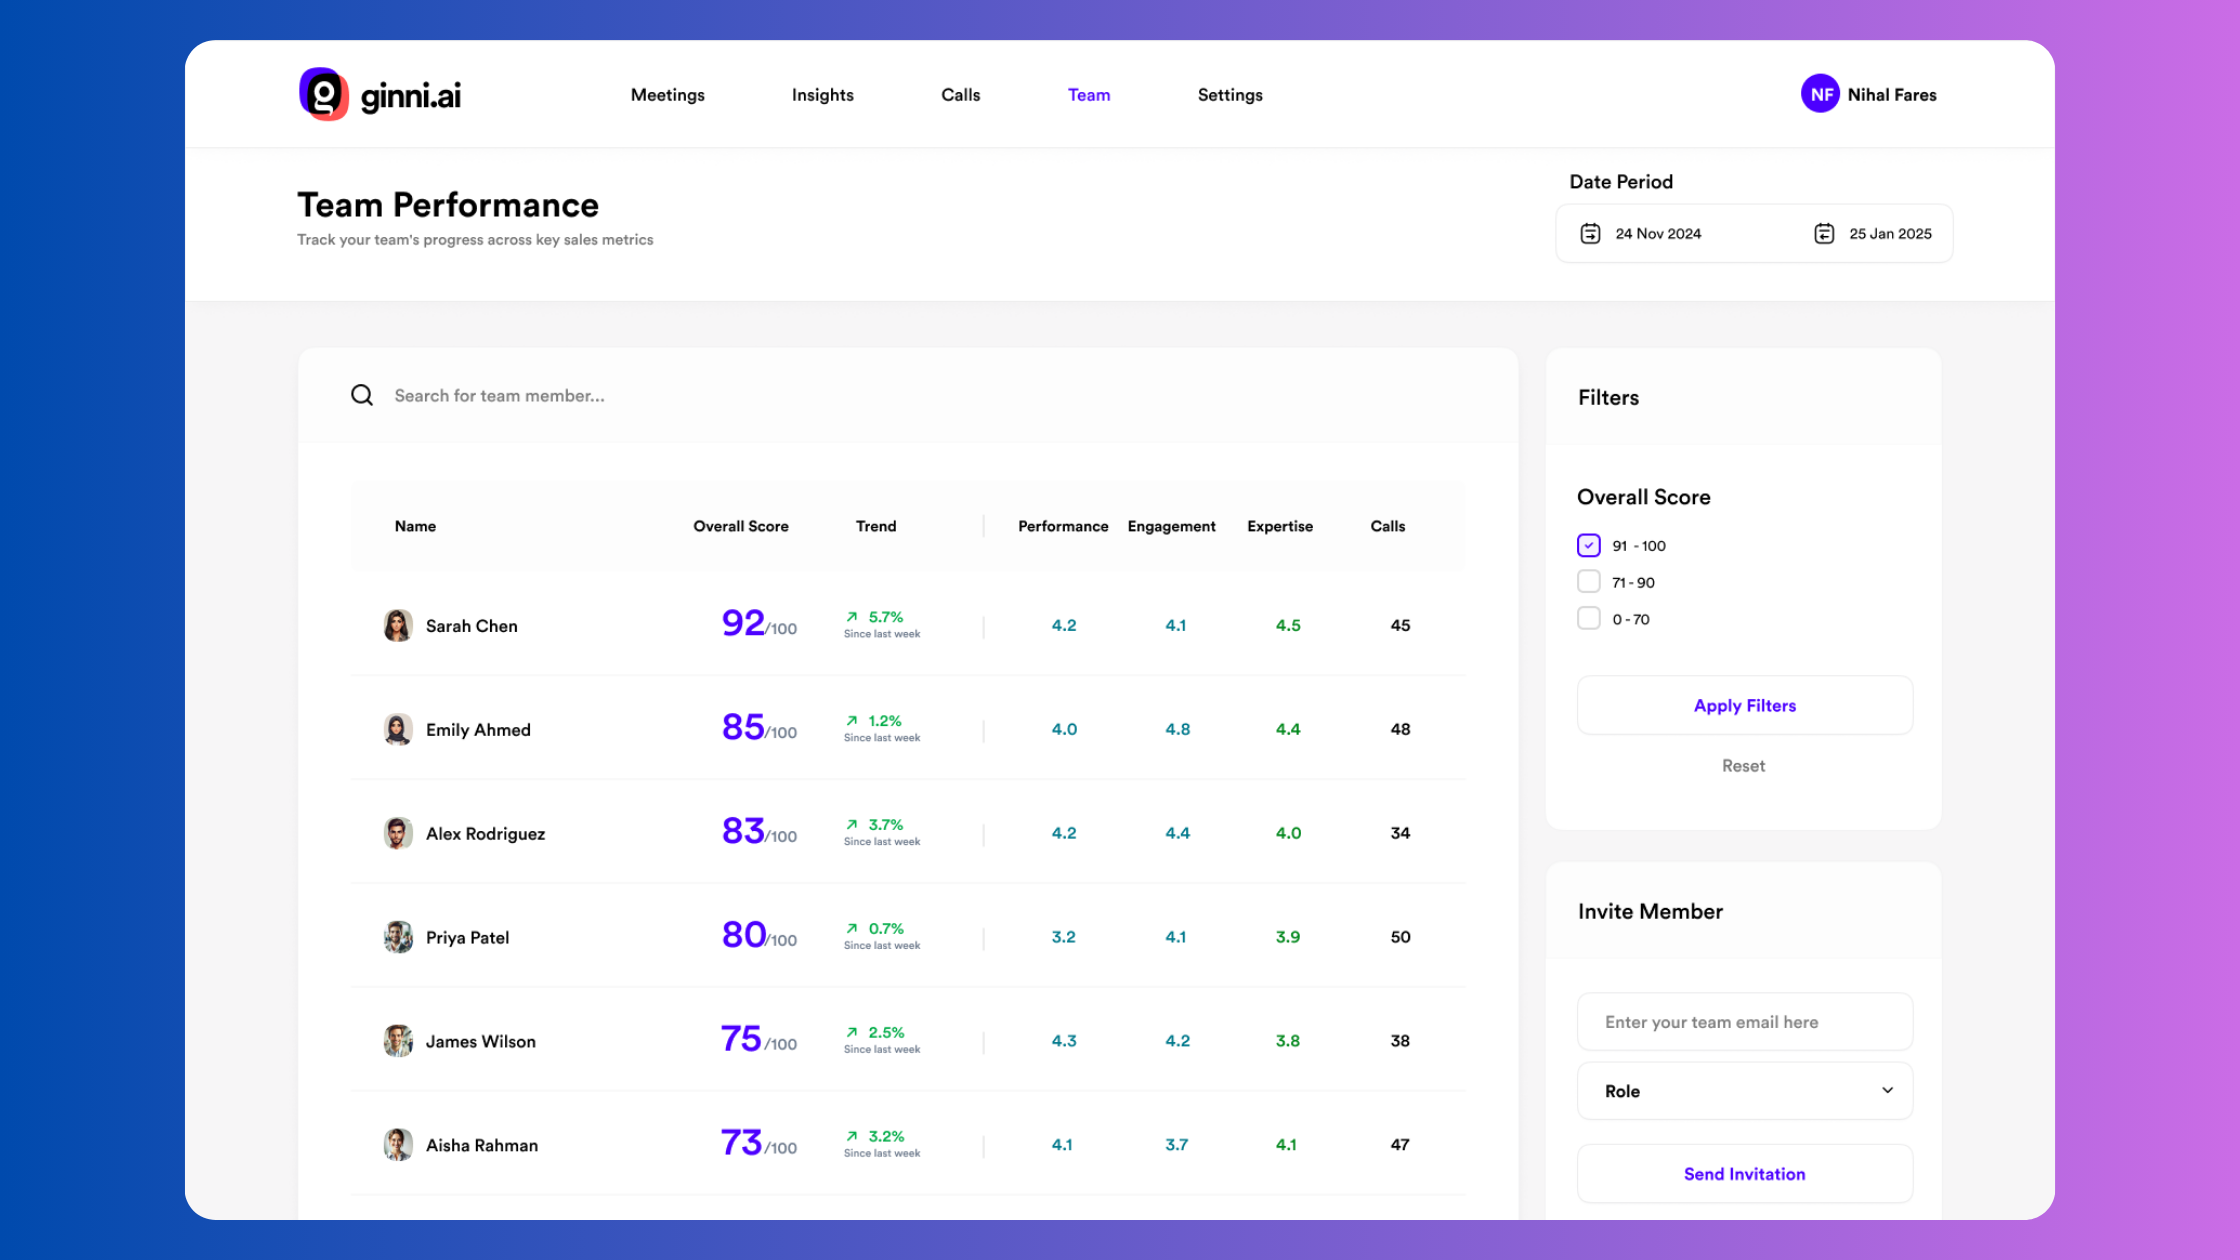Click Alex Rodriguez's calls count 34
Viewport: 2240px width, 1260px height.
pyautogui.click(x=1400, y=834)
